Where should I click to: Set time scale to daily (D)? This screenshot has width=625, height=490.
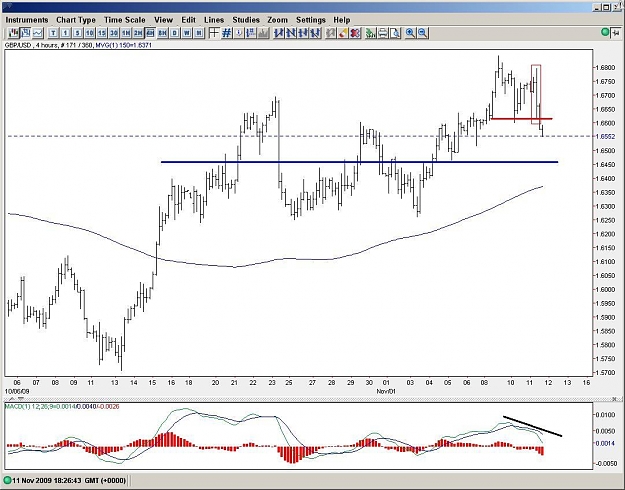click(x=174, y=33)
